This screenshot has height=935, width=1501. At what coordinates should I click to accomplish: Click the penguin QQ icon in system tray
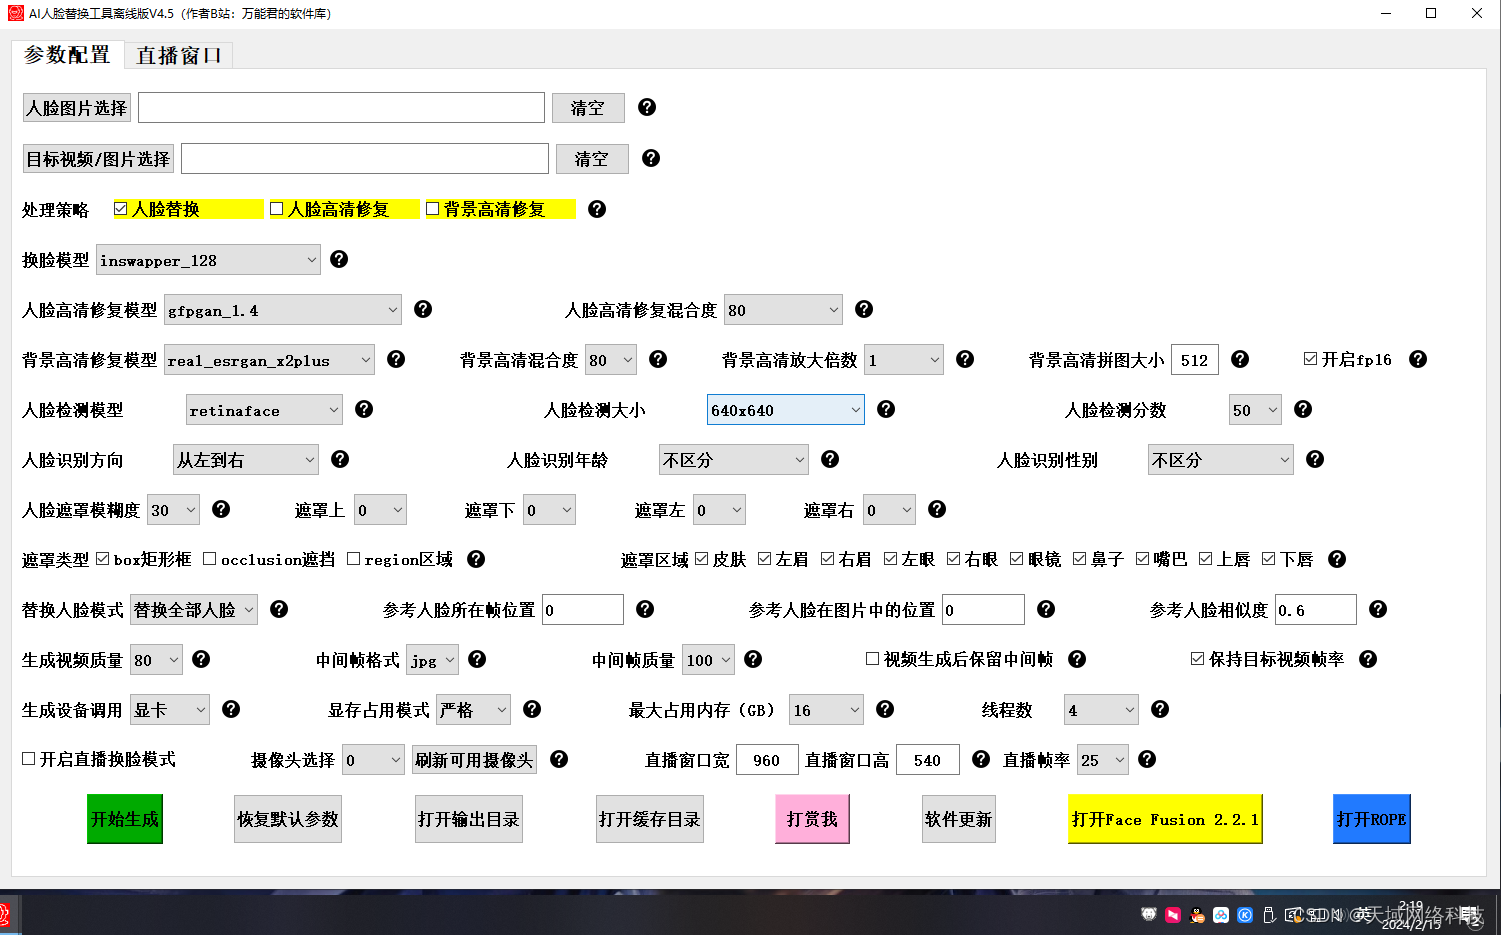pos(1197,914)
